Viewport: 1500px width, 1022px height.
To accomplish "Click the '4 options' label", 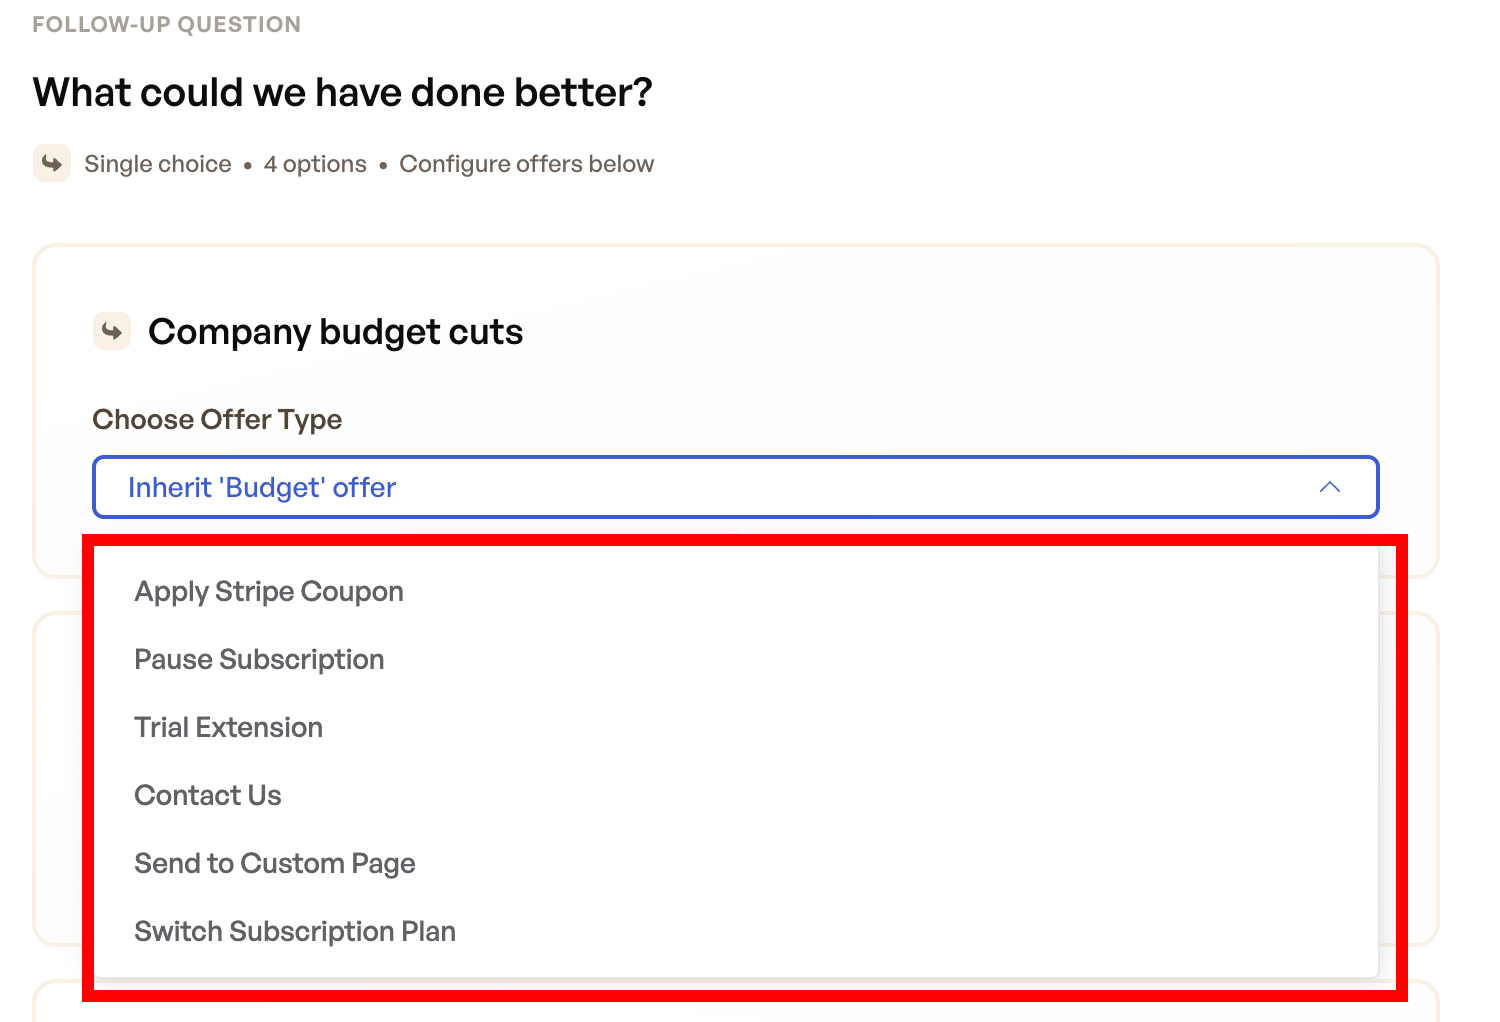I will pyautogui.click(x=314, y=163).
